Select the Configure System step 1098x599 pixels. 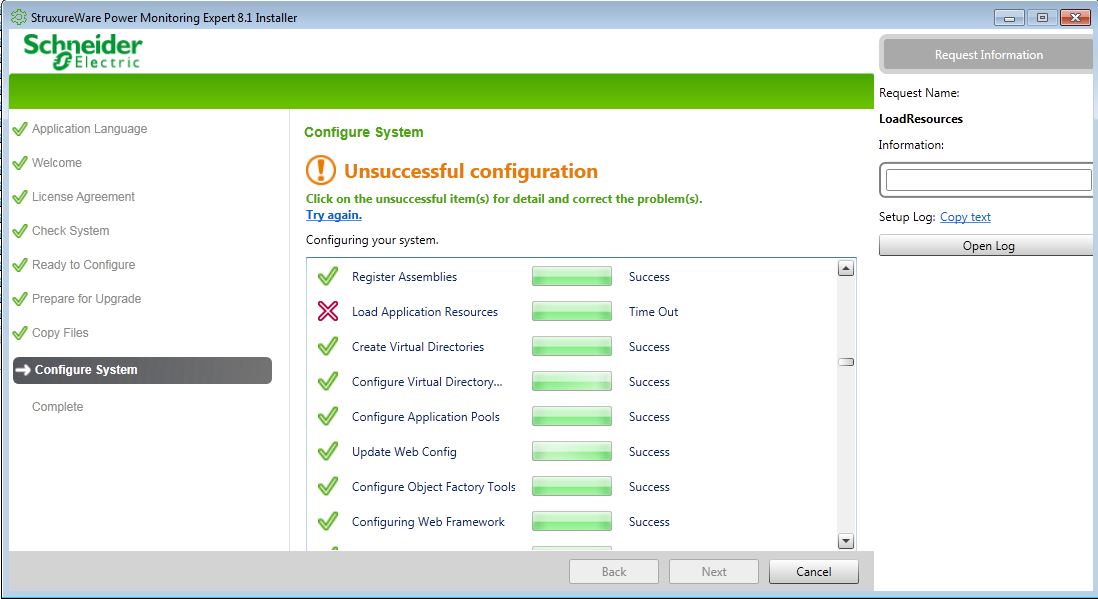point(142,370)
